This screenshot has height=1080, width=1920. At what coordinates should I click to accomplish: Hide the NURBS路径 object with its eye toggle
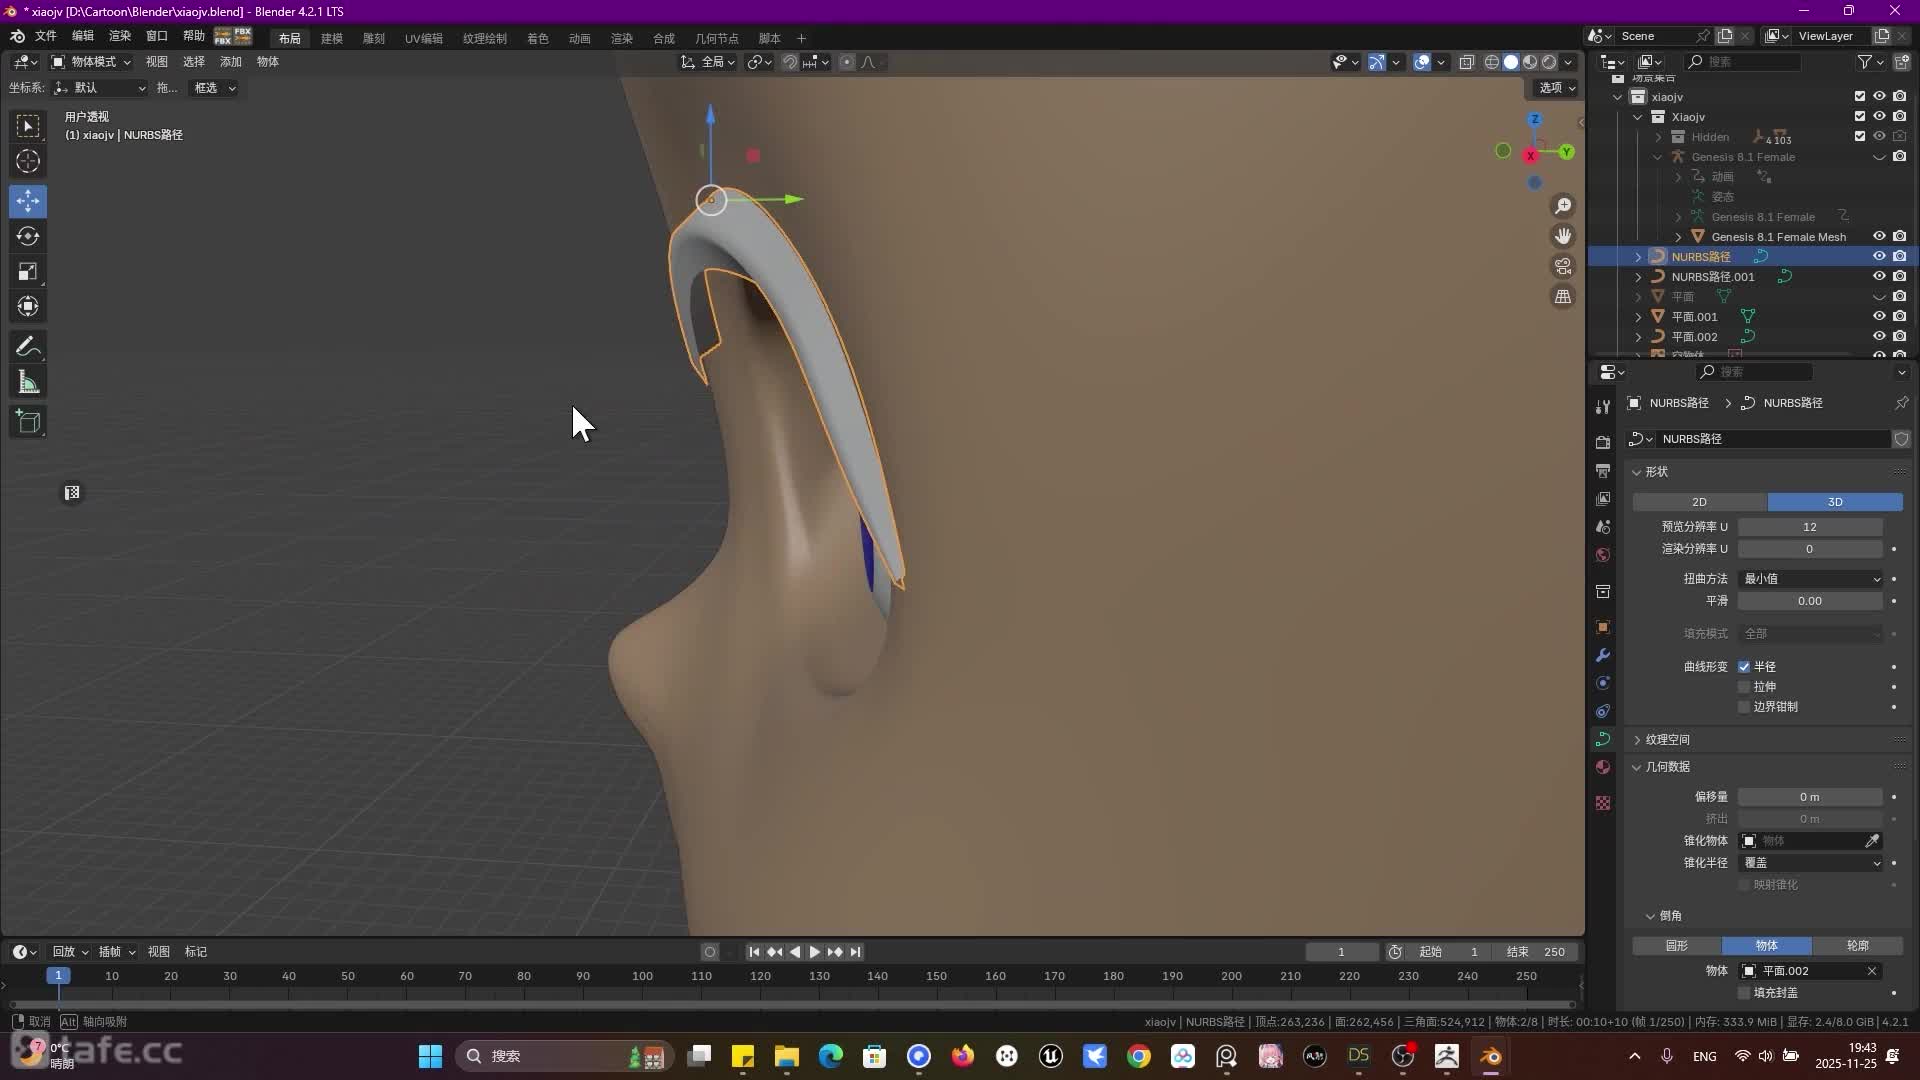(1879, 256)
